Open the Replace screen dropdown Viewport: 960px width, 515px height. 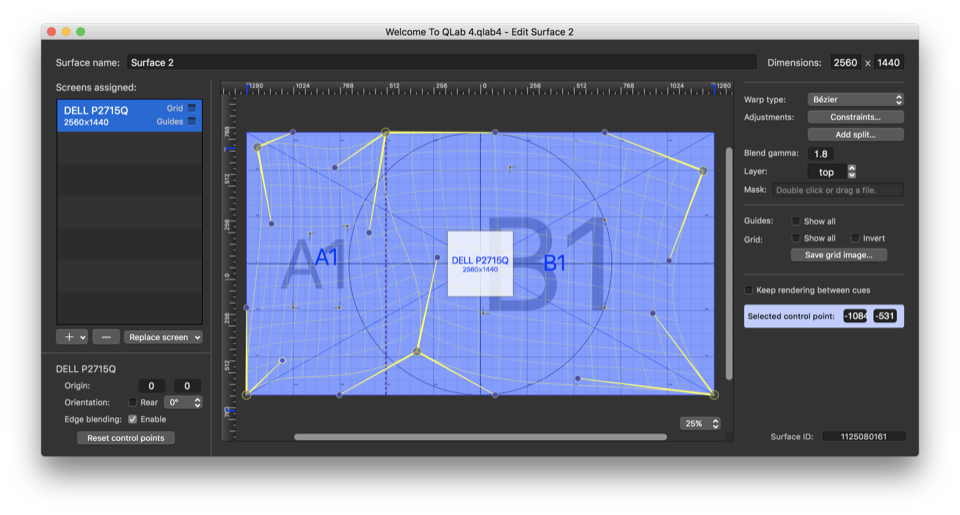pyautogui.click(x=164, y=337)
